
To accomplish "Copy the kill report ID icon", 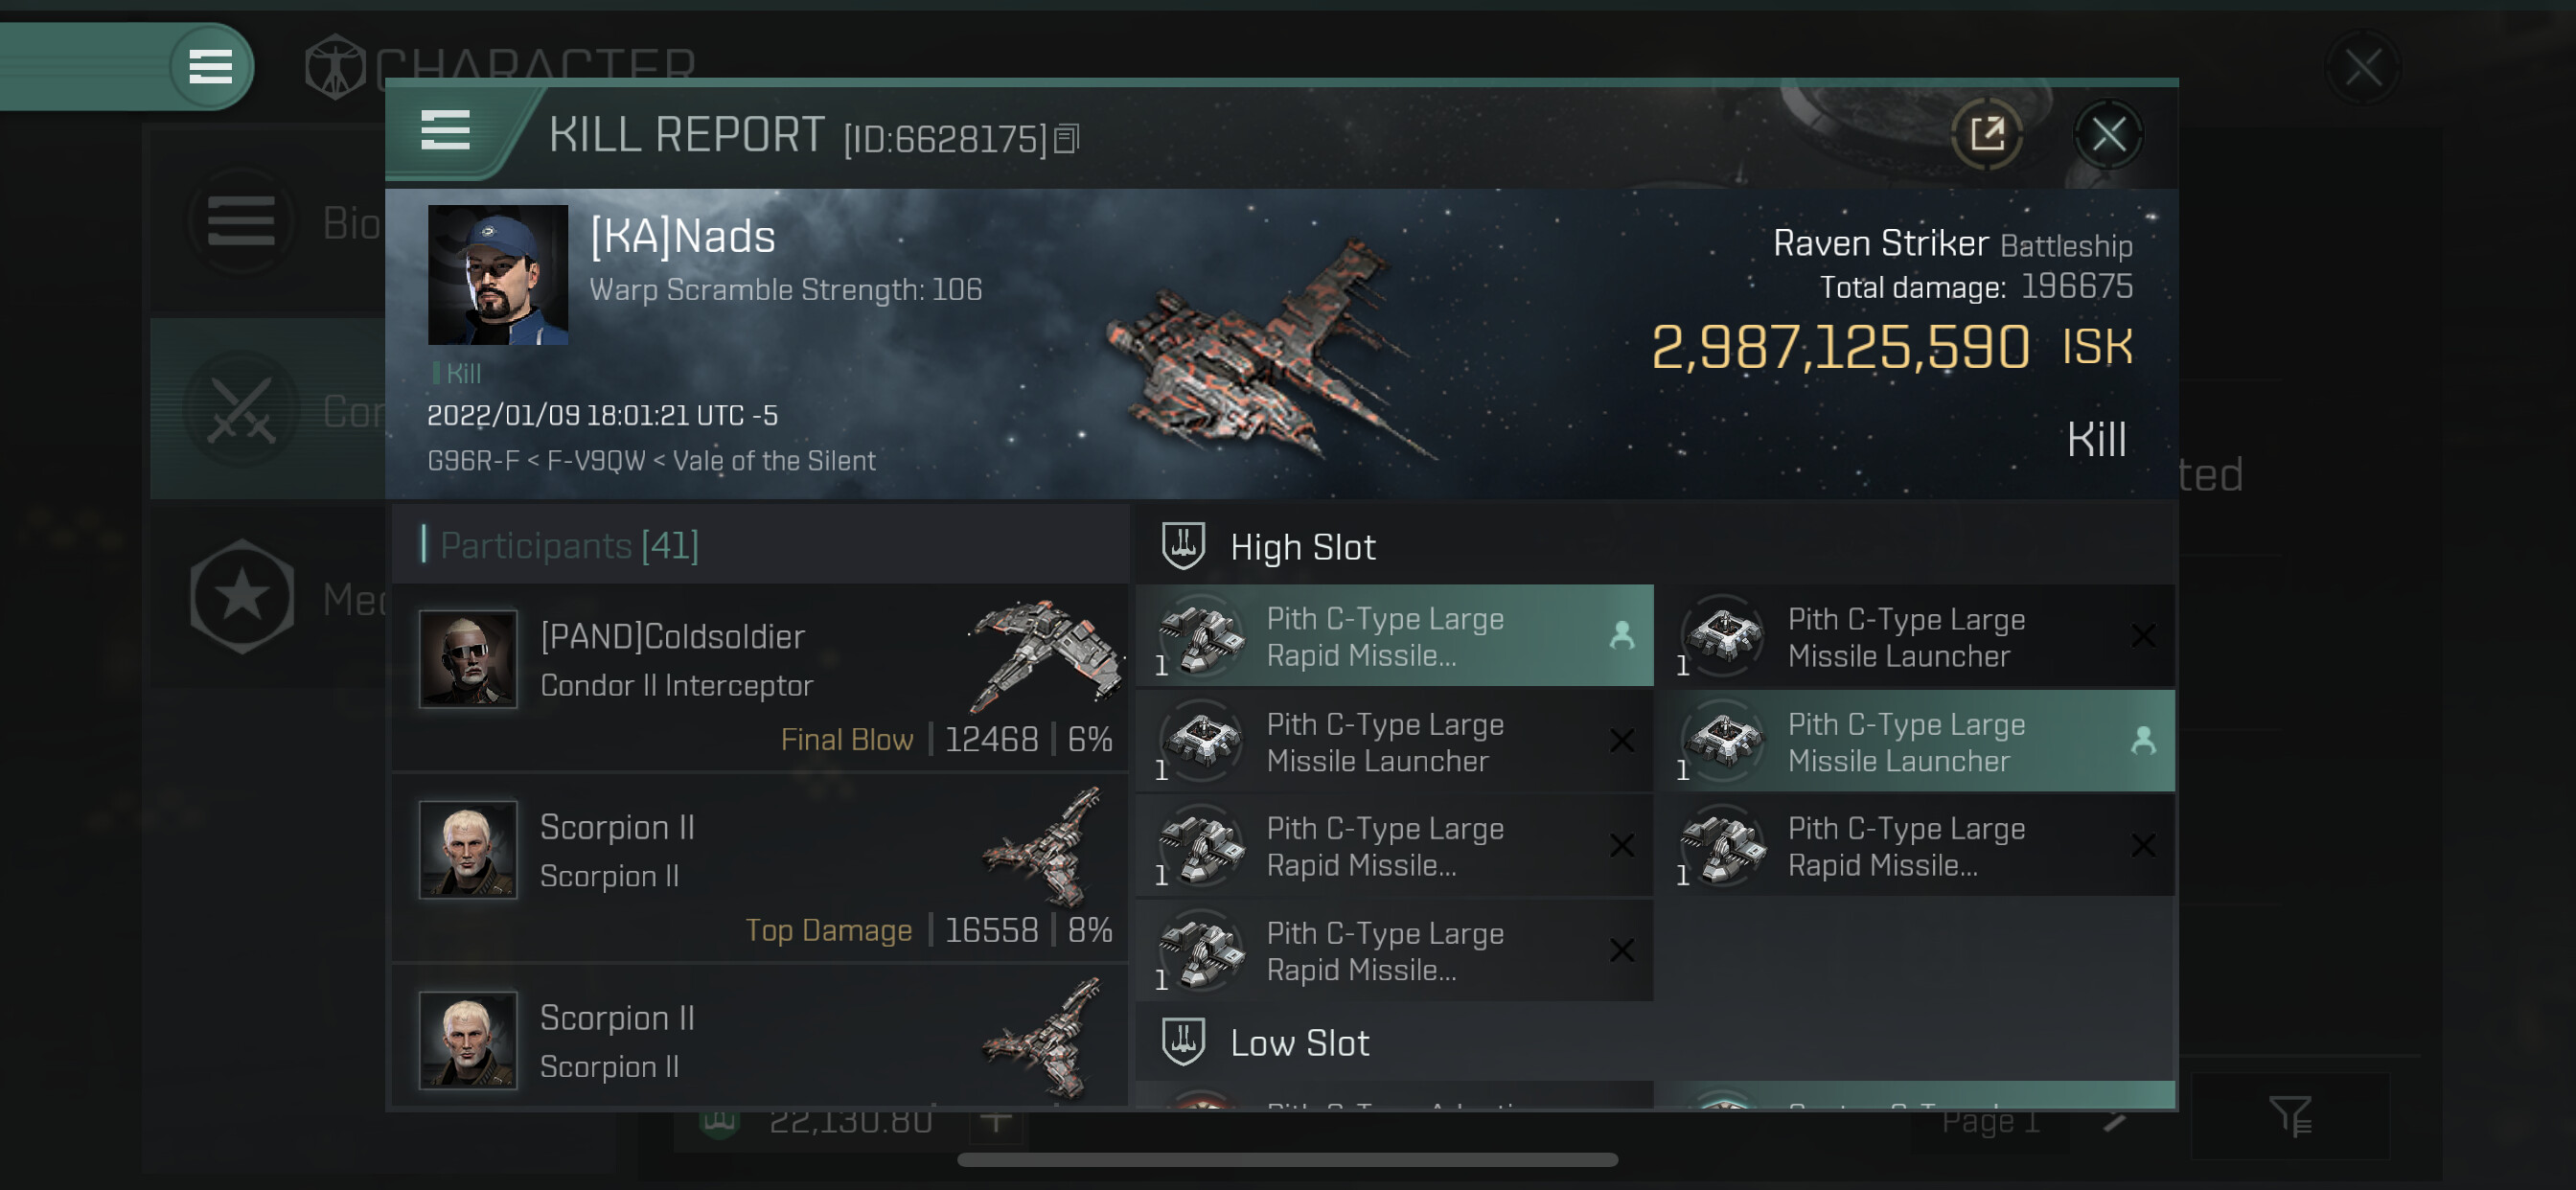I will (1067, 139).
